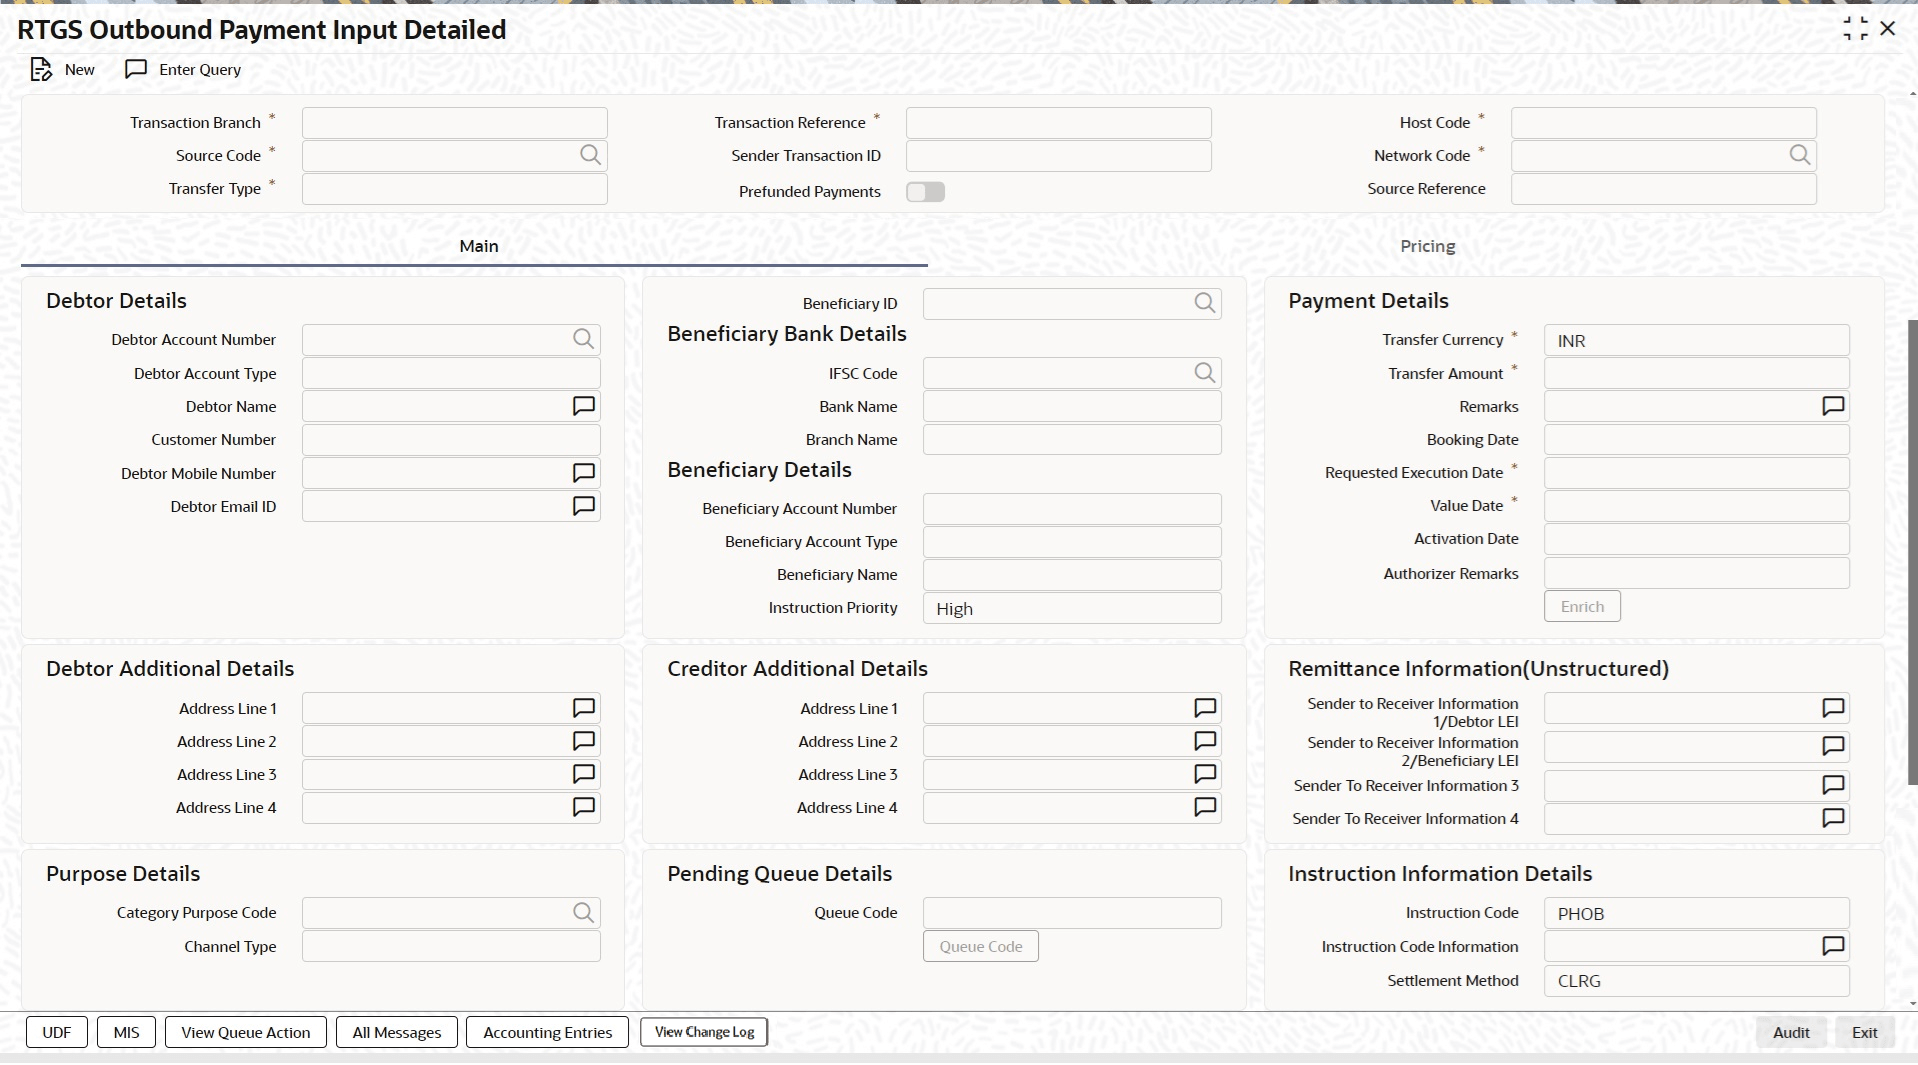Open Remarks popup editor icon

(1833, 406)
